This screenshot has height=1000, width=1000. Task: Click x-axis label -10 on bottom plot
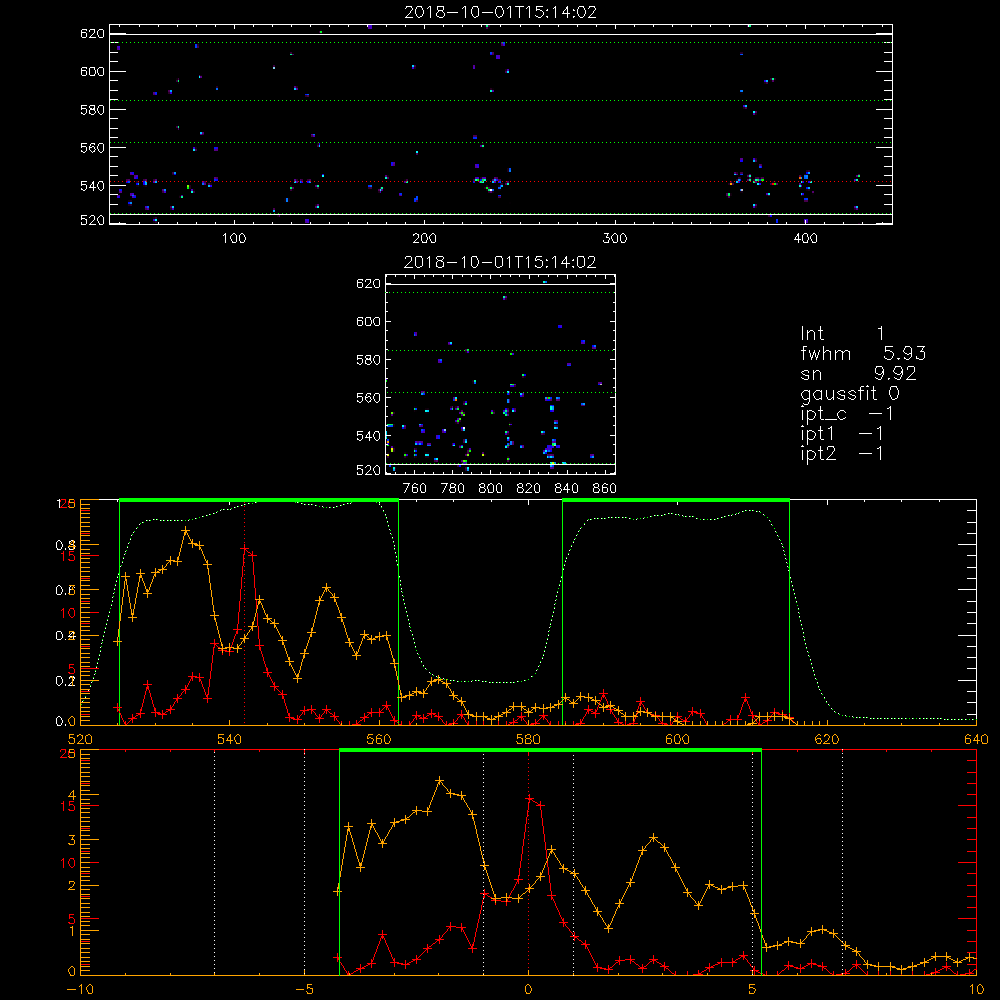[x=80, y=989]
